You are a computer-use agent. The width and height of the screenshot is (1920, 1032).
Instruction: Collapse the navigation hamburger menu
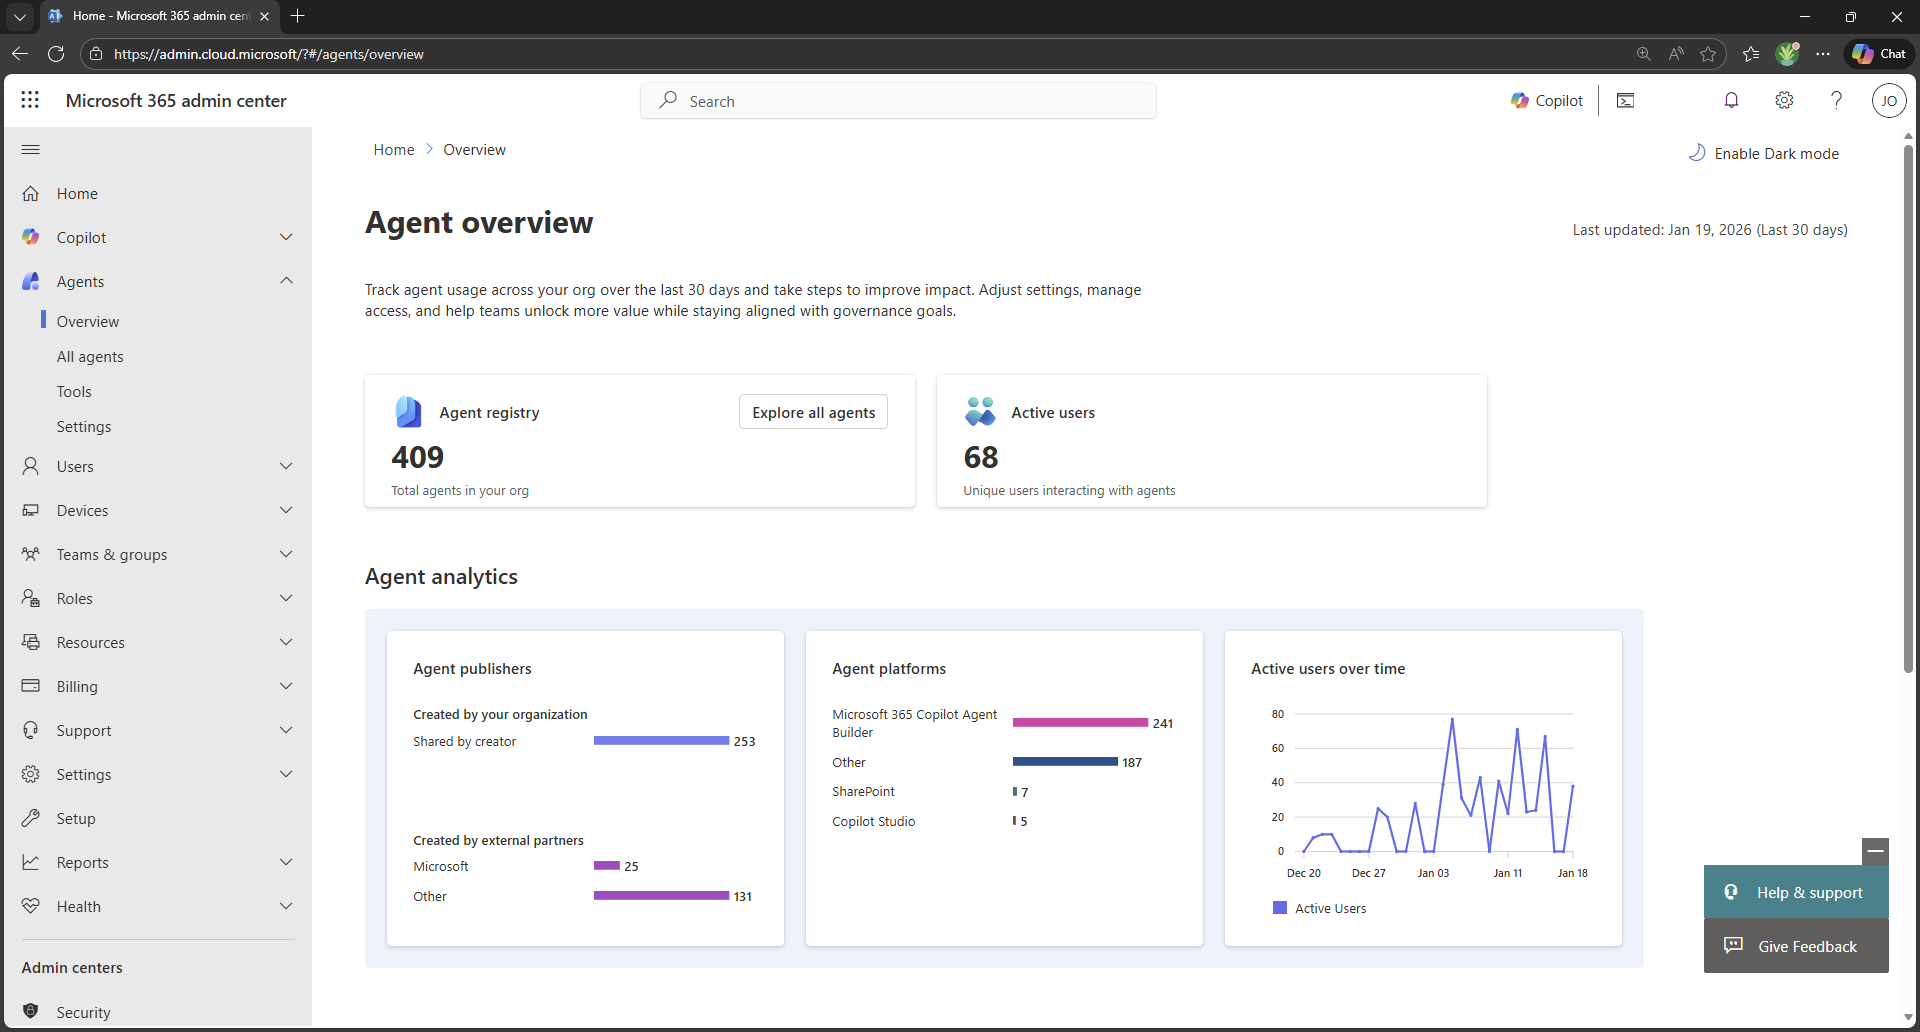[31, 150]
